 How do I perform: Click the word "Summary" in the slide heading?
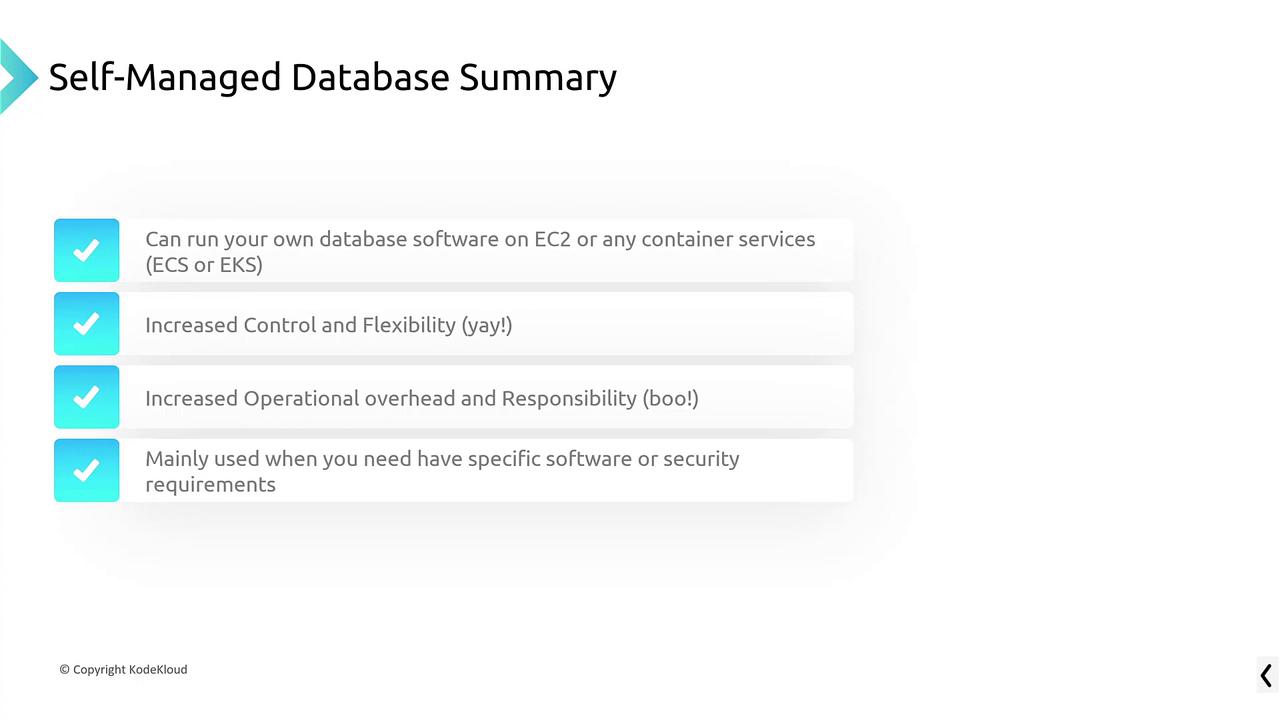tap(538, 77)
